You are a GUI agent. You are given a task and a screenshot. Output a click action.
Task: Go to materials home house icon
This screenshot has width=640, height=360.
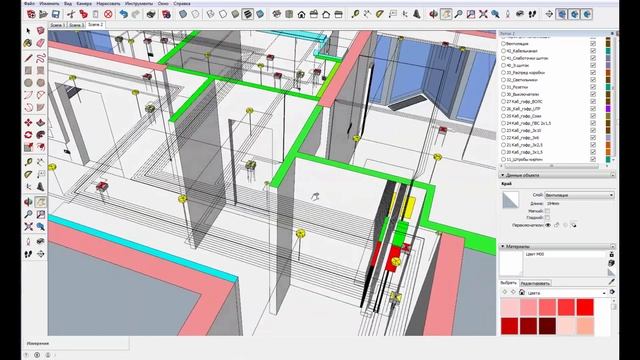[522, 292]
